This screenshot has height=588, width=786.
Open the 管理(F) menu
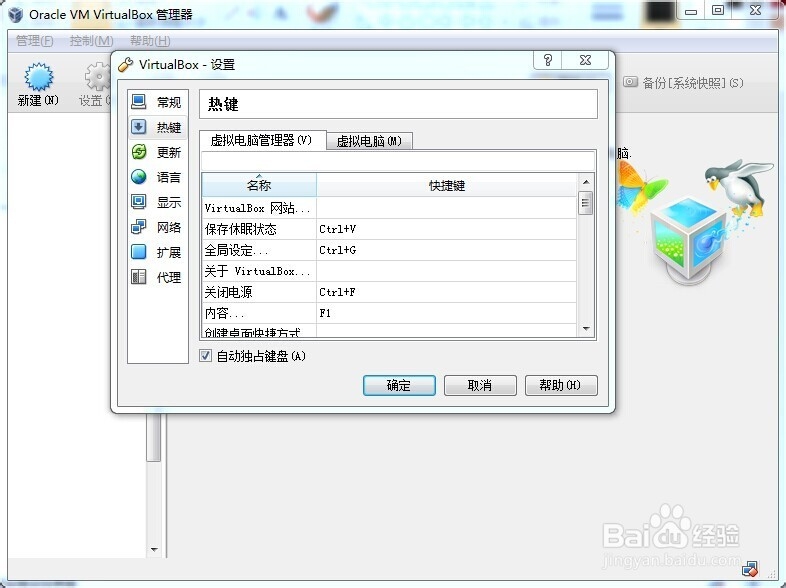(35, 41)
